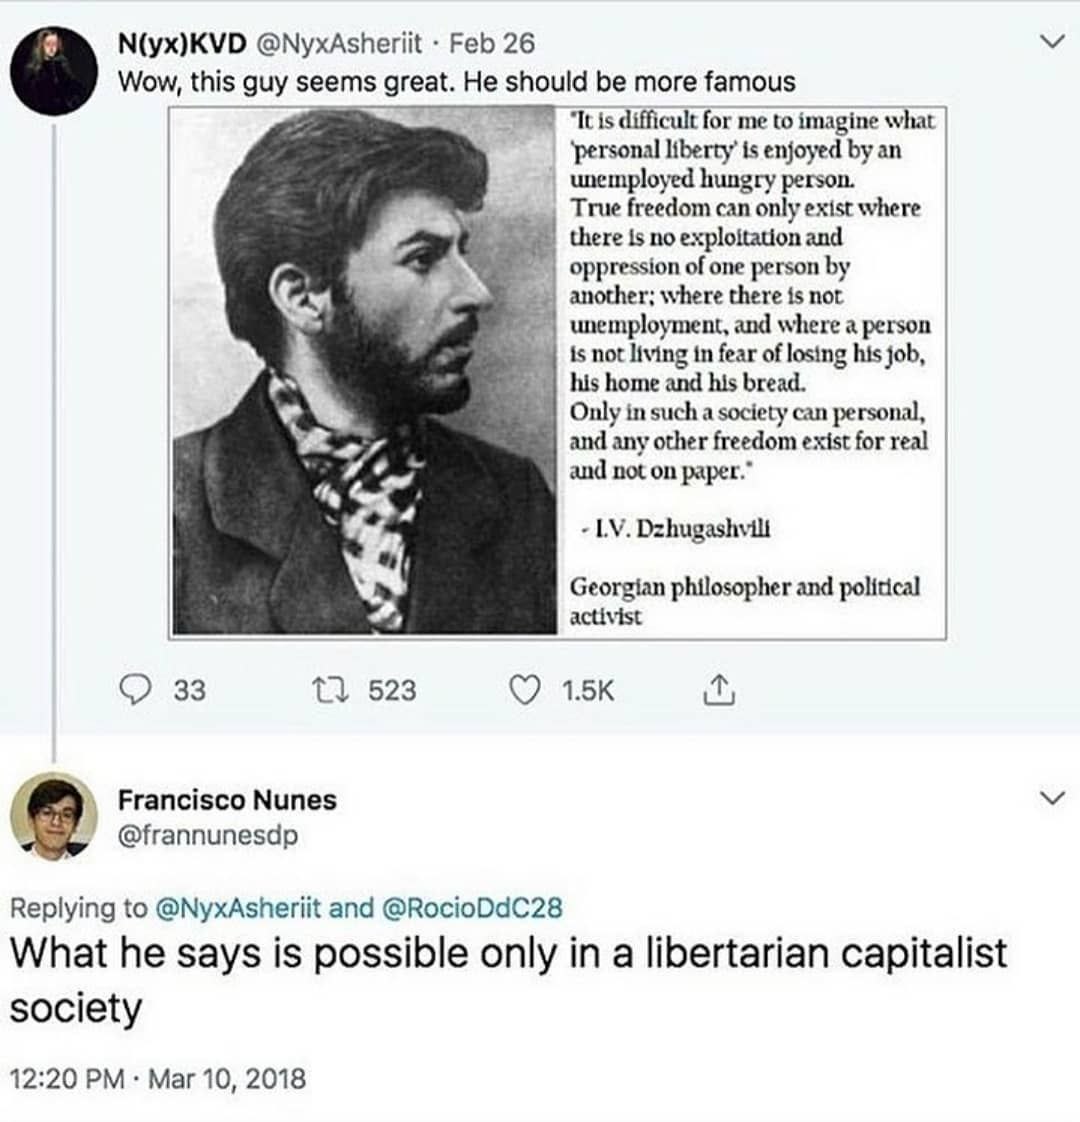Open the 12:20 PM · Mar 10, 2018 timestamp
Viewport: 1080px width, 1122px height.
point(158,1078)
